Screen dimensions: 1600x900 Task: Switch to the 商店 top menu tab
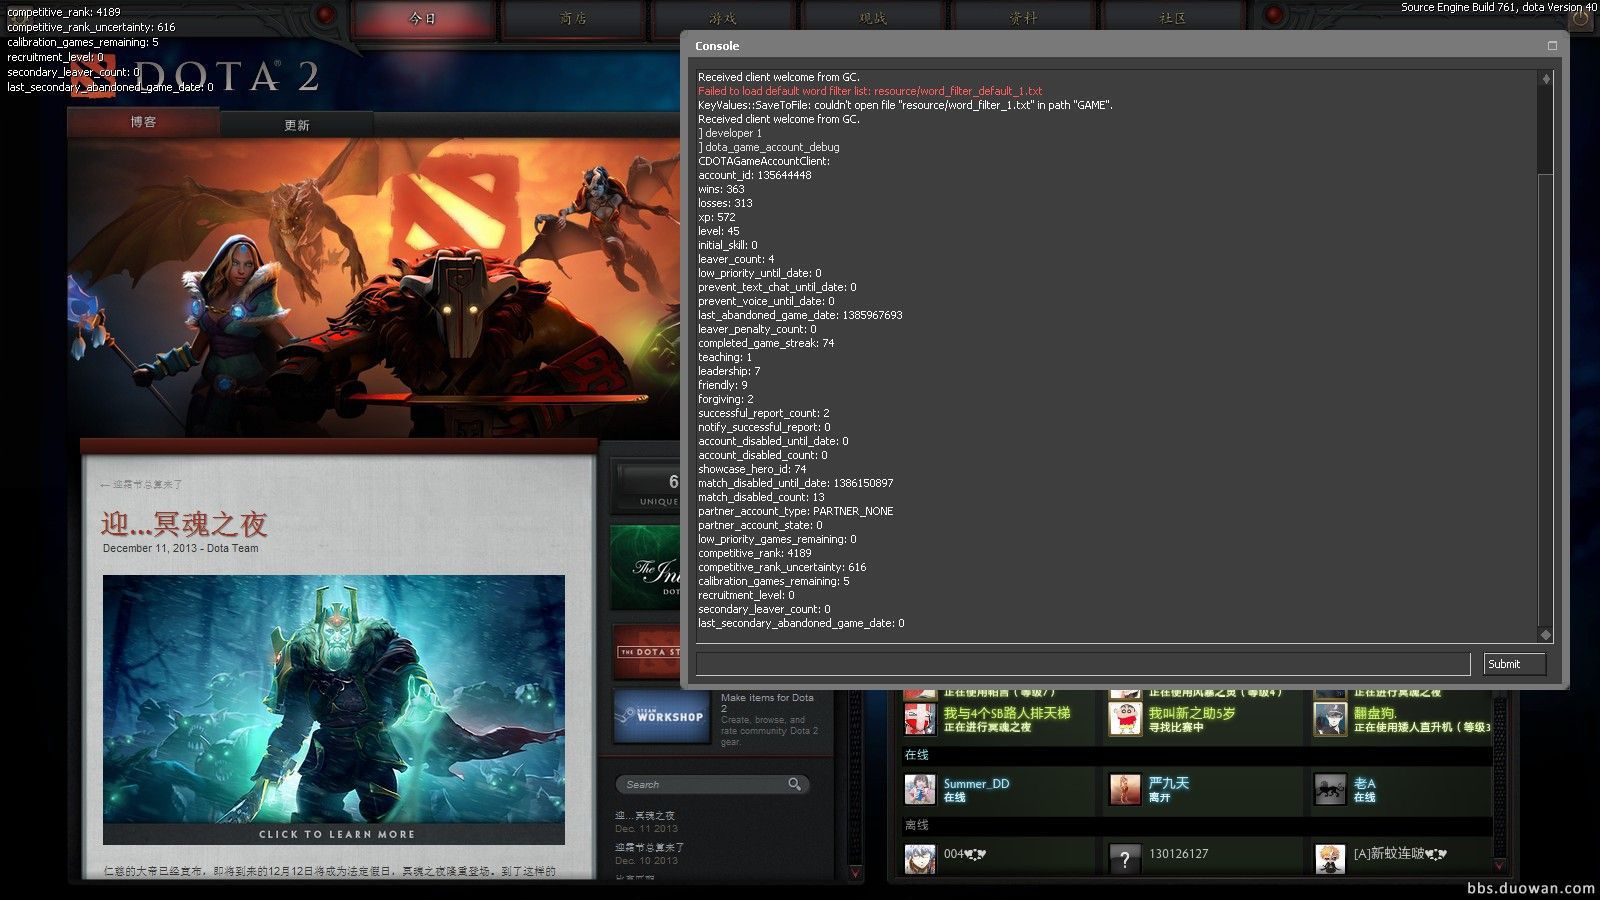click(573, 19)
